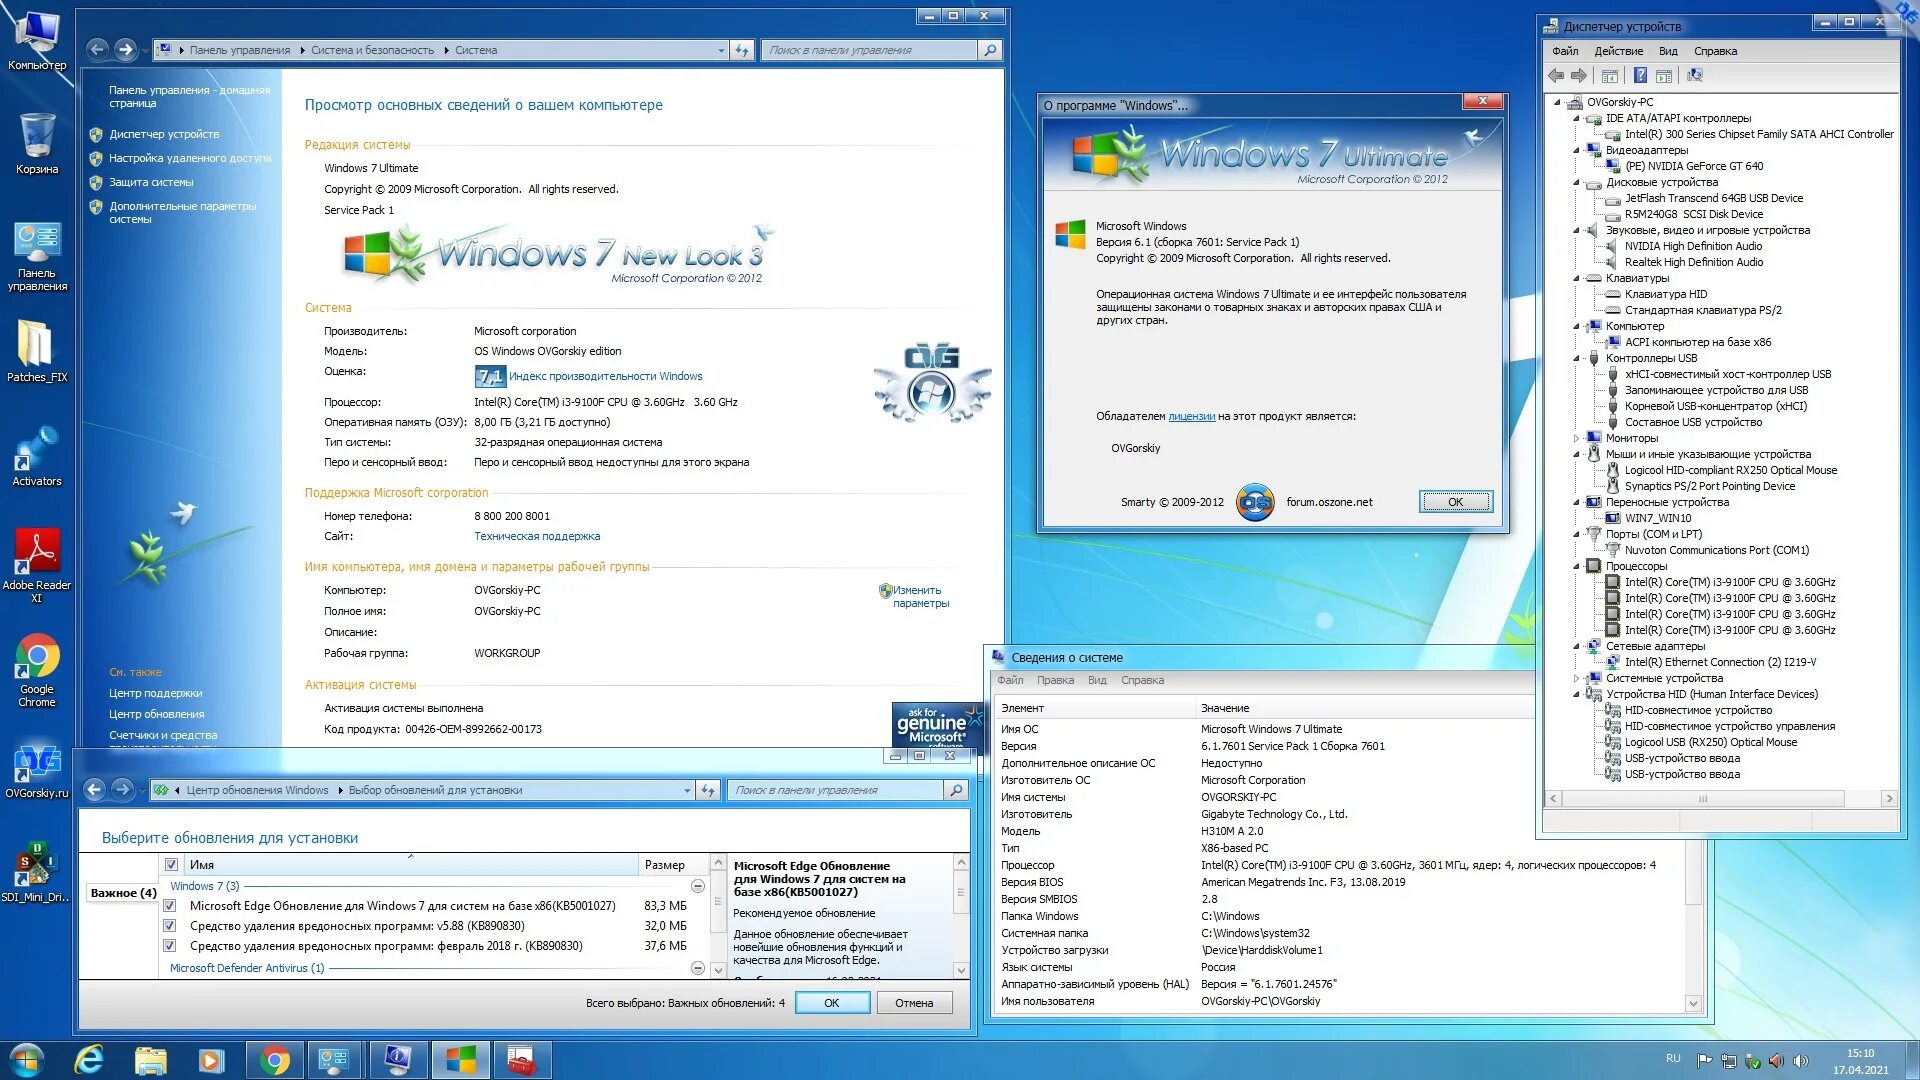Click the blue help icon in Device Manager toolbar
Viewport: 1920px width, 1080px height.
(x=1640, y=76)
